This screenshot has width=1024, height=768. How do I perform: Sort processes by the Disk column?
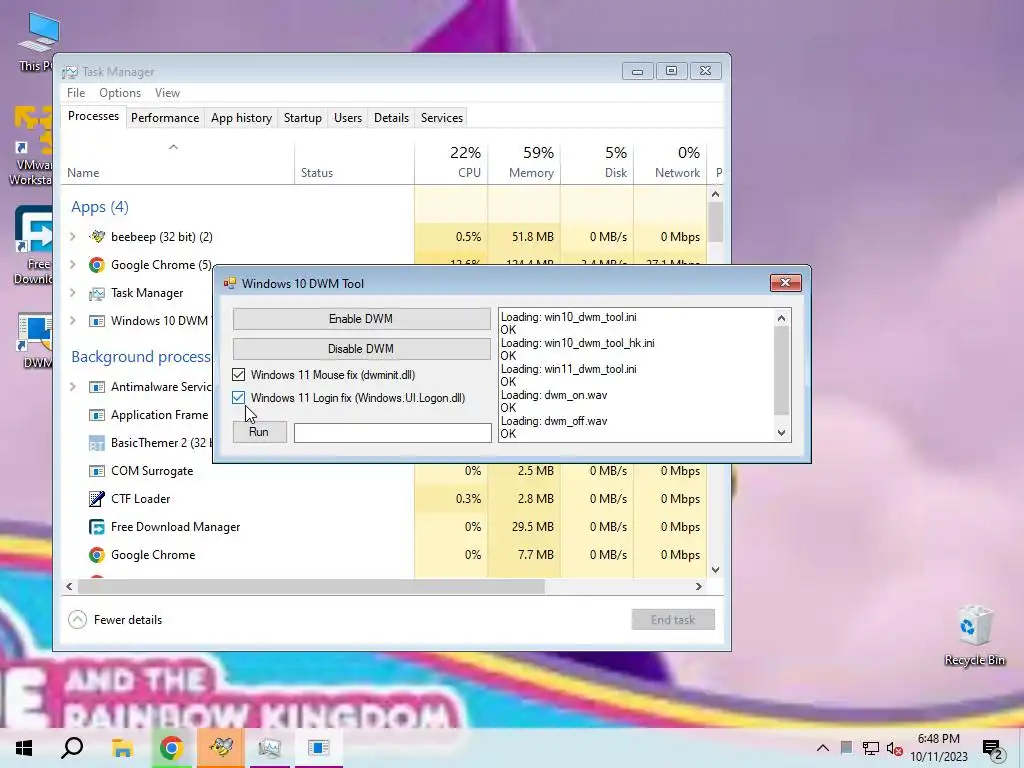pos(598,162)
